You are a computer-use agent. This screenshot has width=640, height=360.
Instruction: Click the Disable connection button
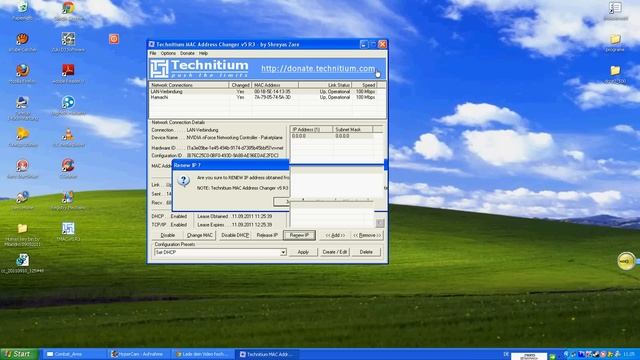tap(167, 236)
